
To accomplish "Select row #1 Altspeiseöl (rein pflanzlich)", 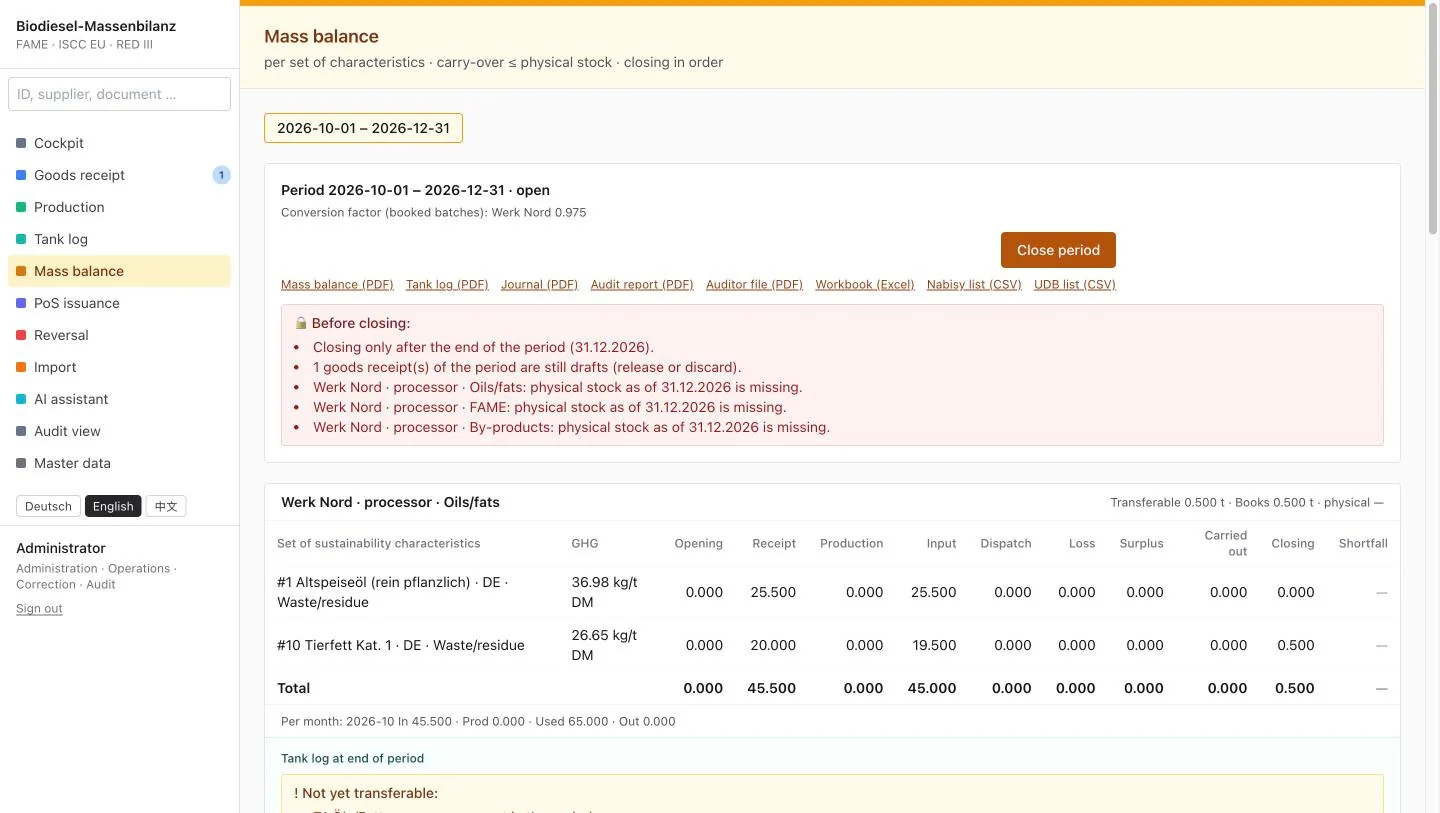I will click(832, 592).
